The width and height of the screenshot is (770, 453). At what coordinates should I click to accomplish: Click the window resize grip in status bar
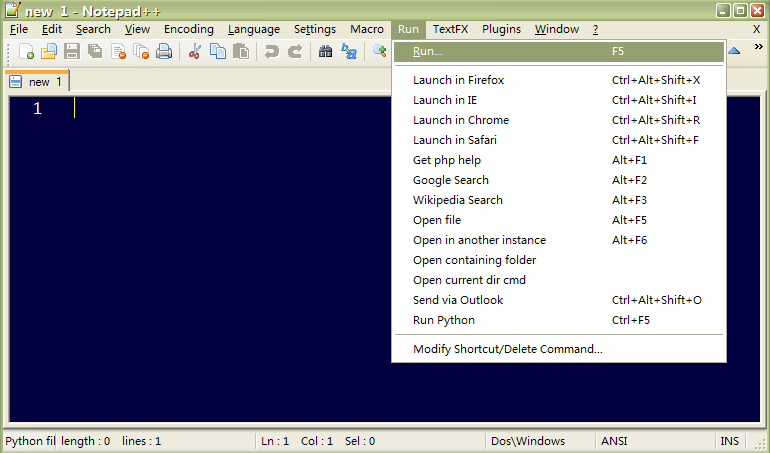pos(759,443)
